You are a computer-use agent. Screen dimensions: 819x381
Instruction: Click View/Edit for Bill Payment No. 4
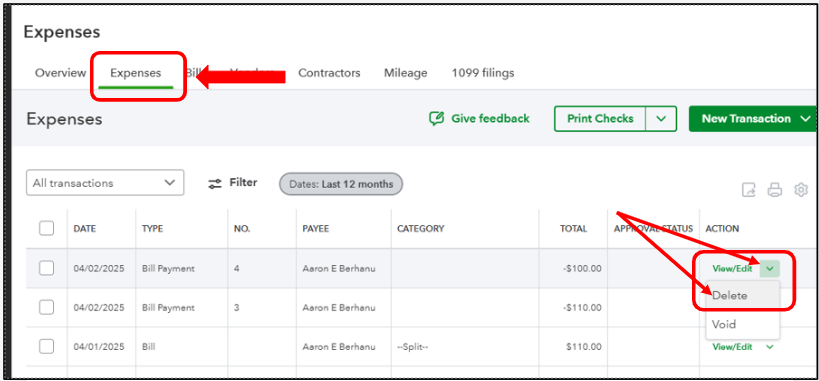[x=732, y=269]
